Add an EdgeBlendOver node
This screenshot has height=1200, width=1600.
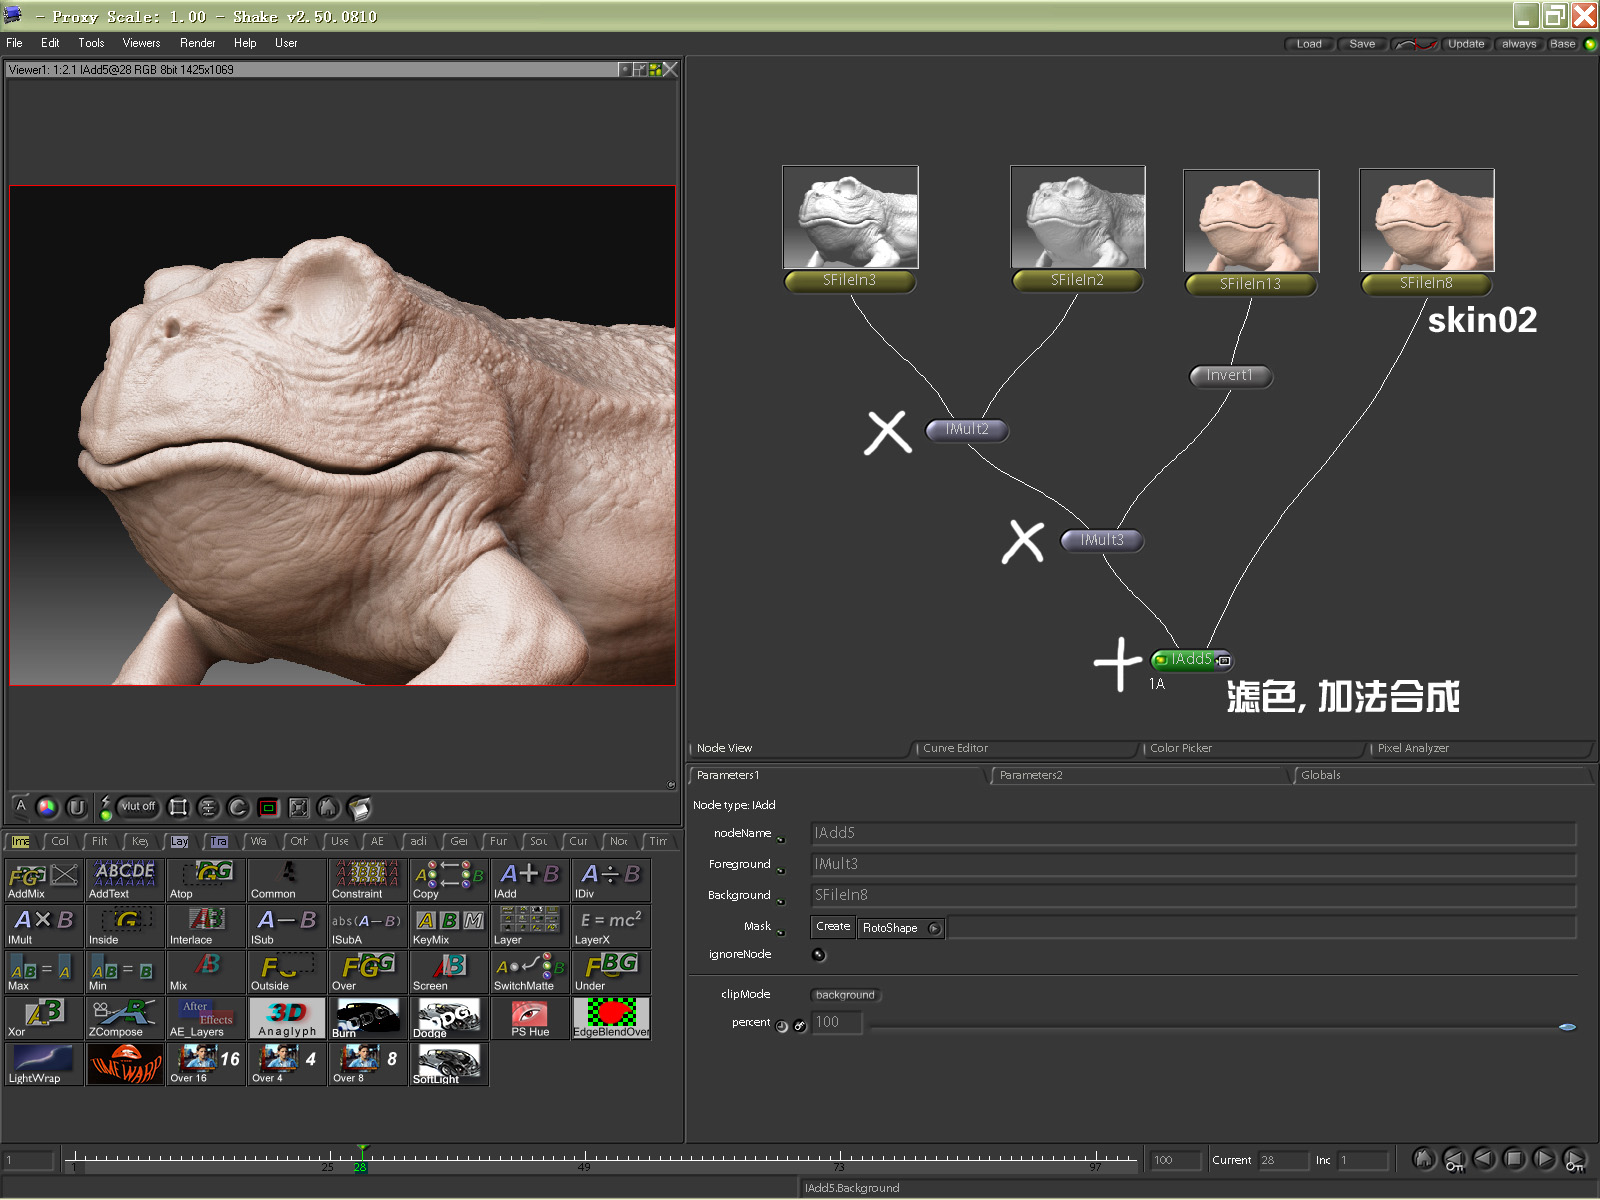pos(611,1018)
